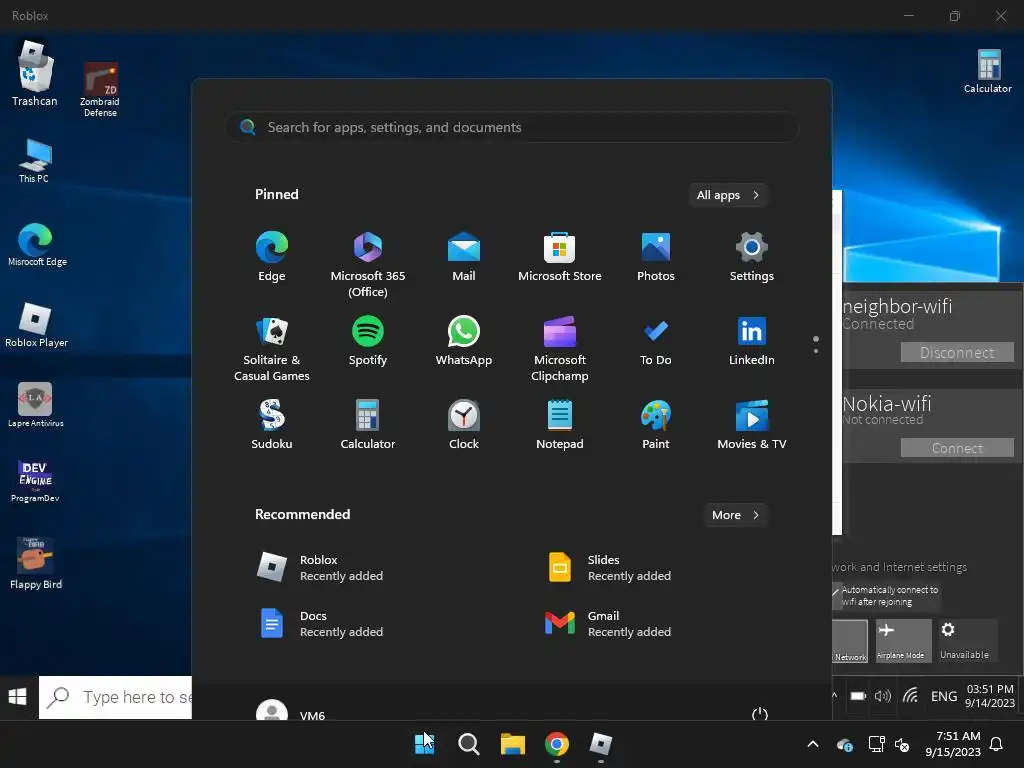Image resolution: width=1024 pixels, height=768 pixels.
Task: Launch the Sudoku pinned app
Action: pyautogui.click(x=272, y=424)
